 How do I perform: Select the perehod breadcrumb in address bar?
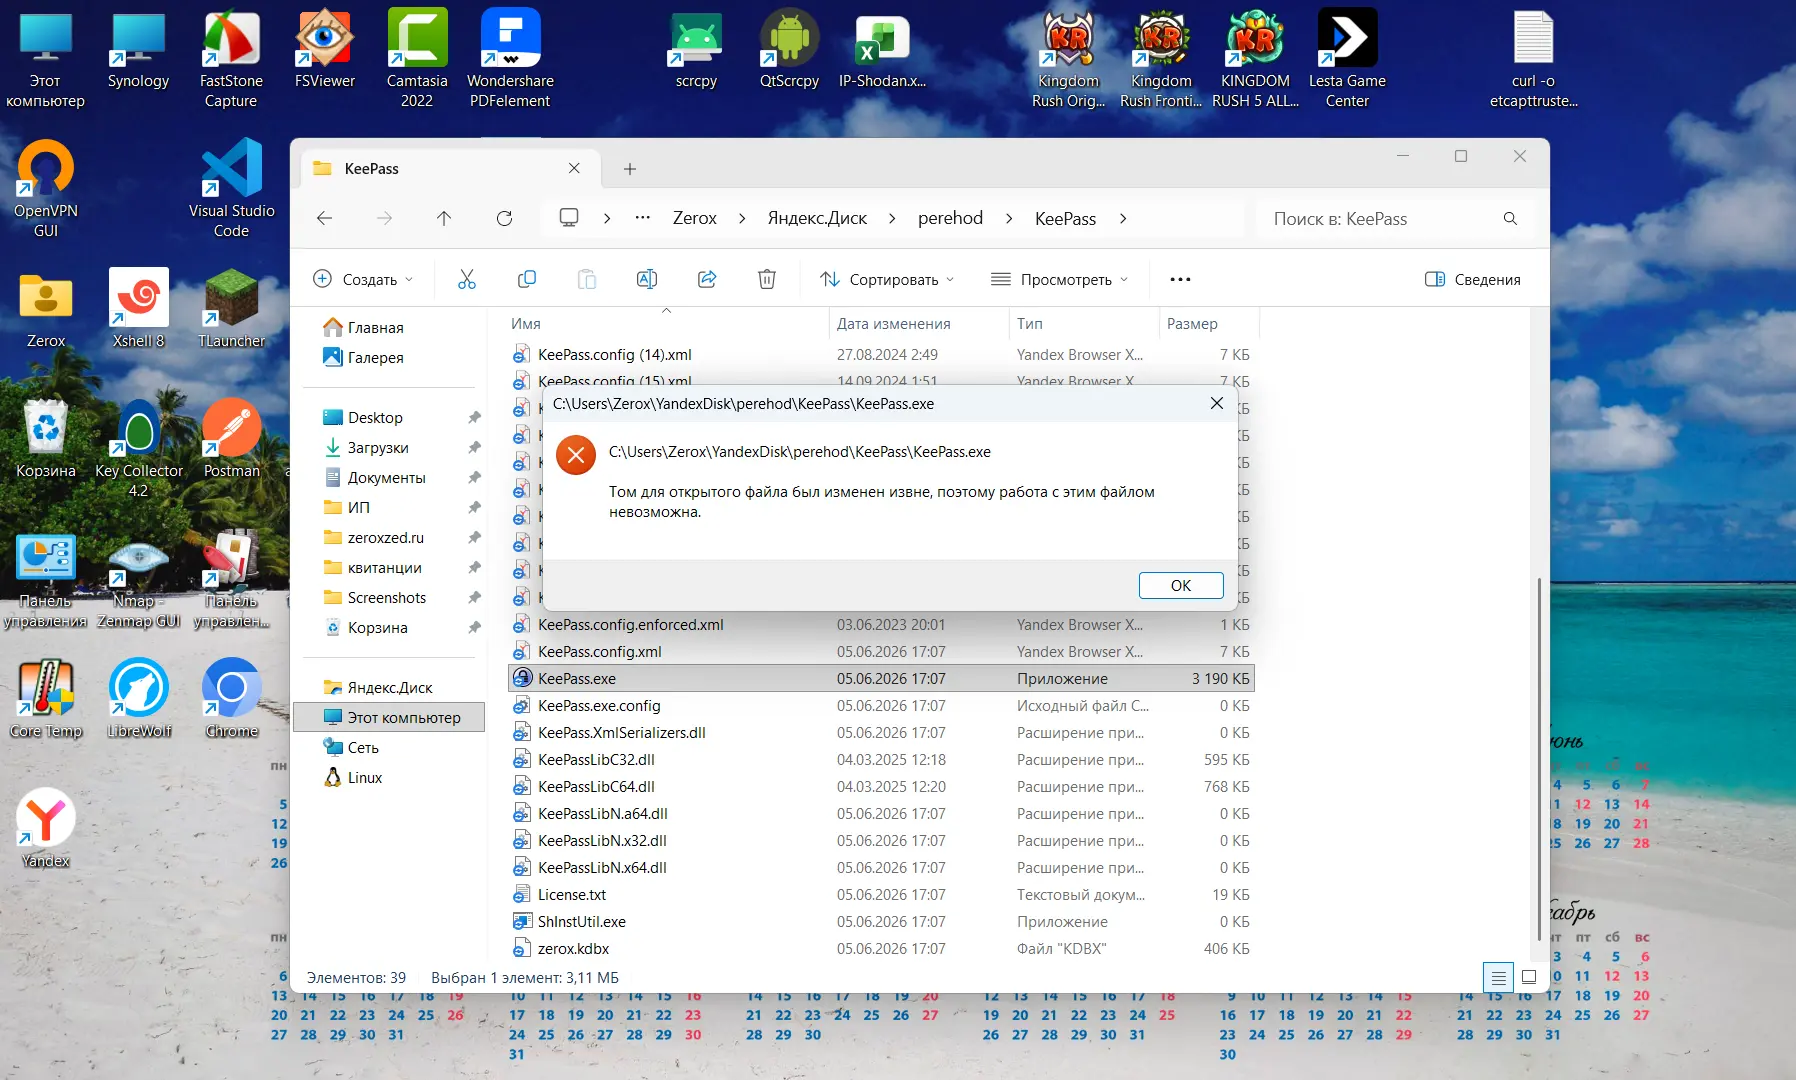click(x=950, y=218)
